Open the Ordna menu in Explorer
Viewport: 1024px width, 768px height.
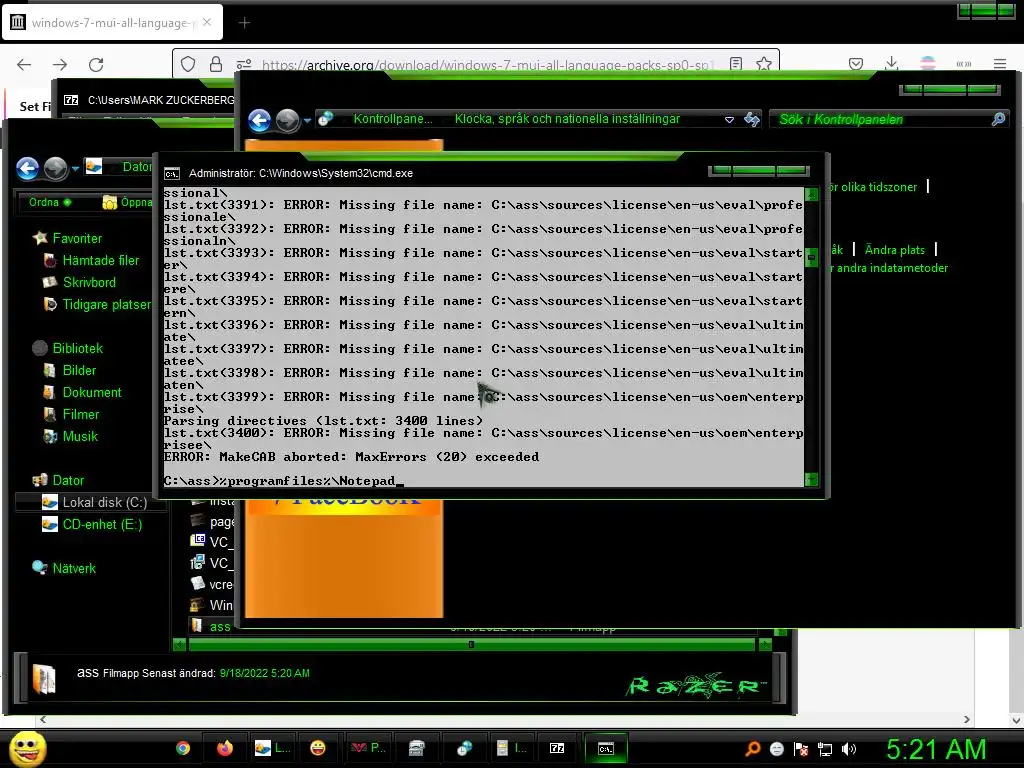click(x=48, y=202)
